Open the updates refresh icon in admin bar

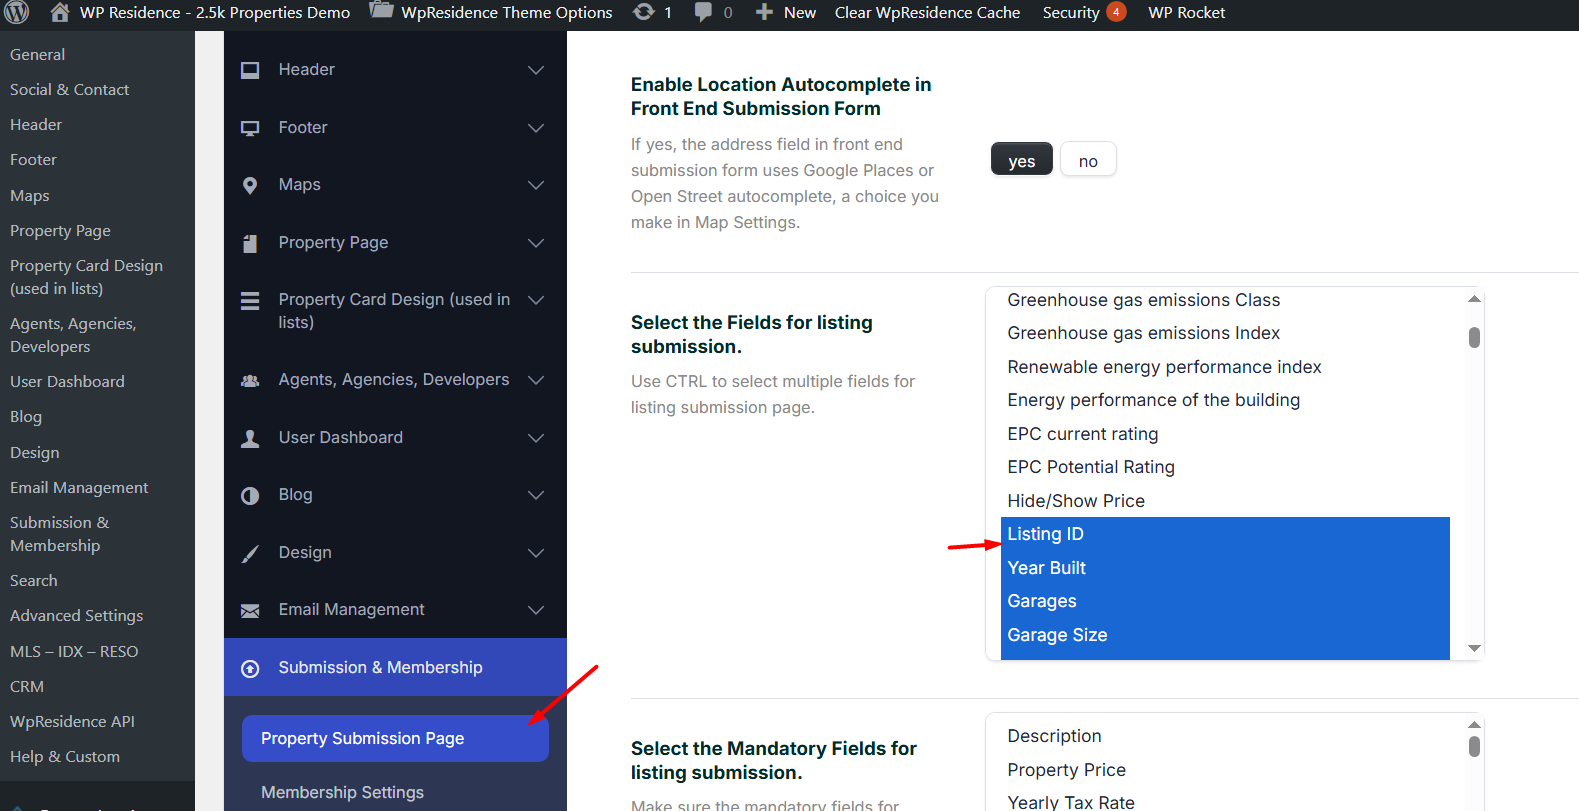tap(645, 12)
